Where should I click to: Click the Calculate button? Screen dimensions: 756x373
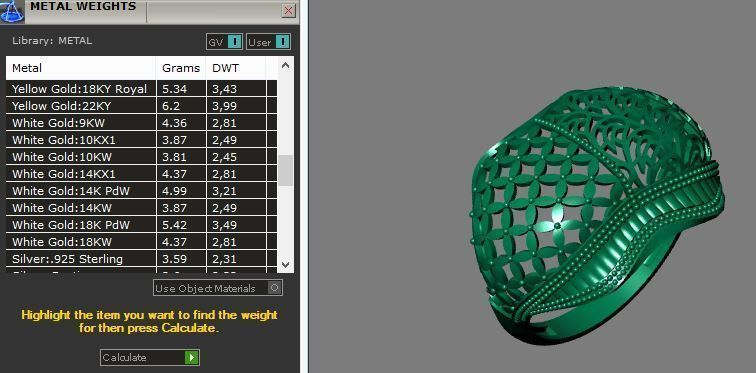tap(149, 358)
